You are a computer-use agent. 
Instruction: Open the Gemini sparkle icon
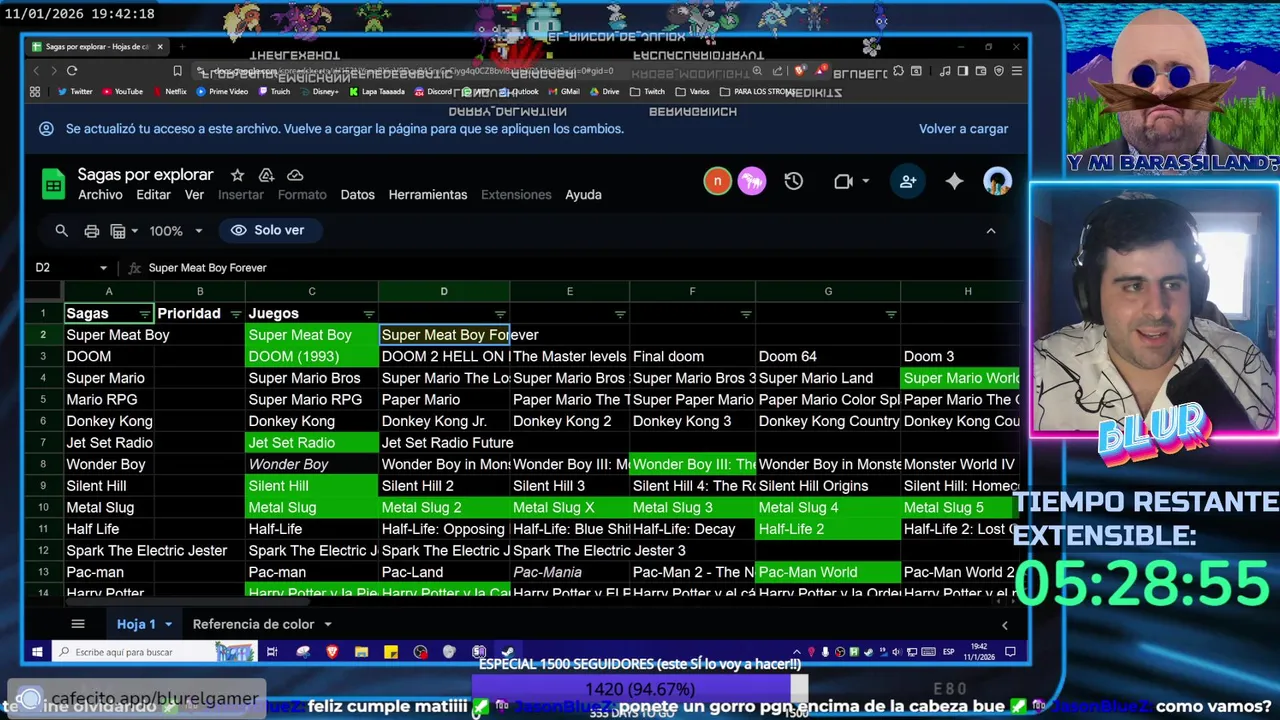pyautogui.click(x=954, y=181)
